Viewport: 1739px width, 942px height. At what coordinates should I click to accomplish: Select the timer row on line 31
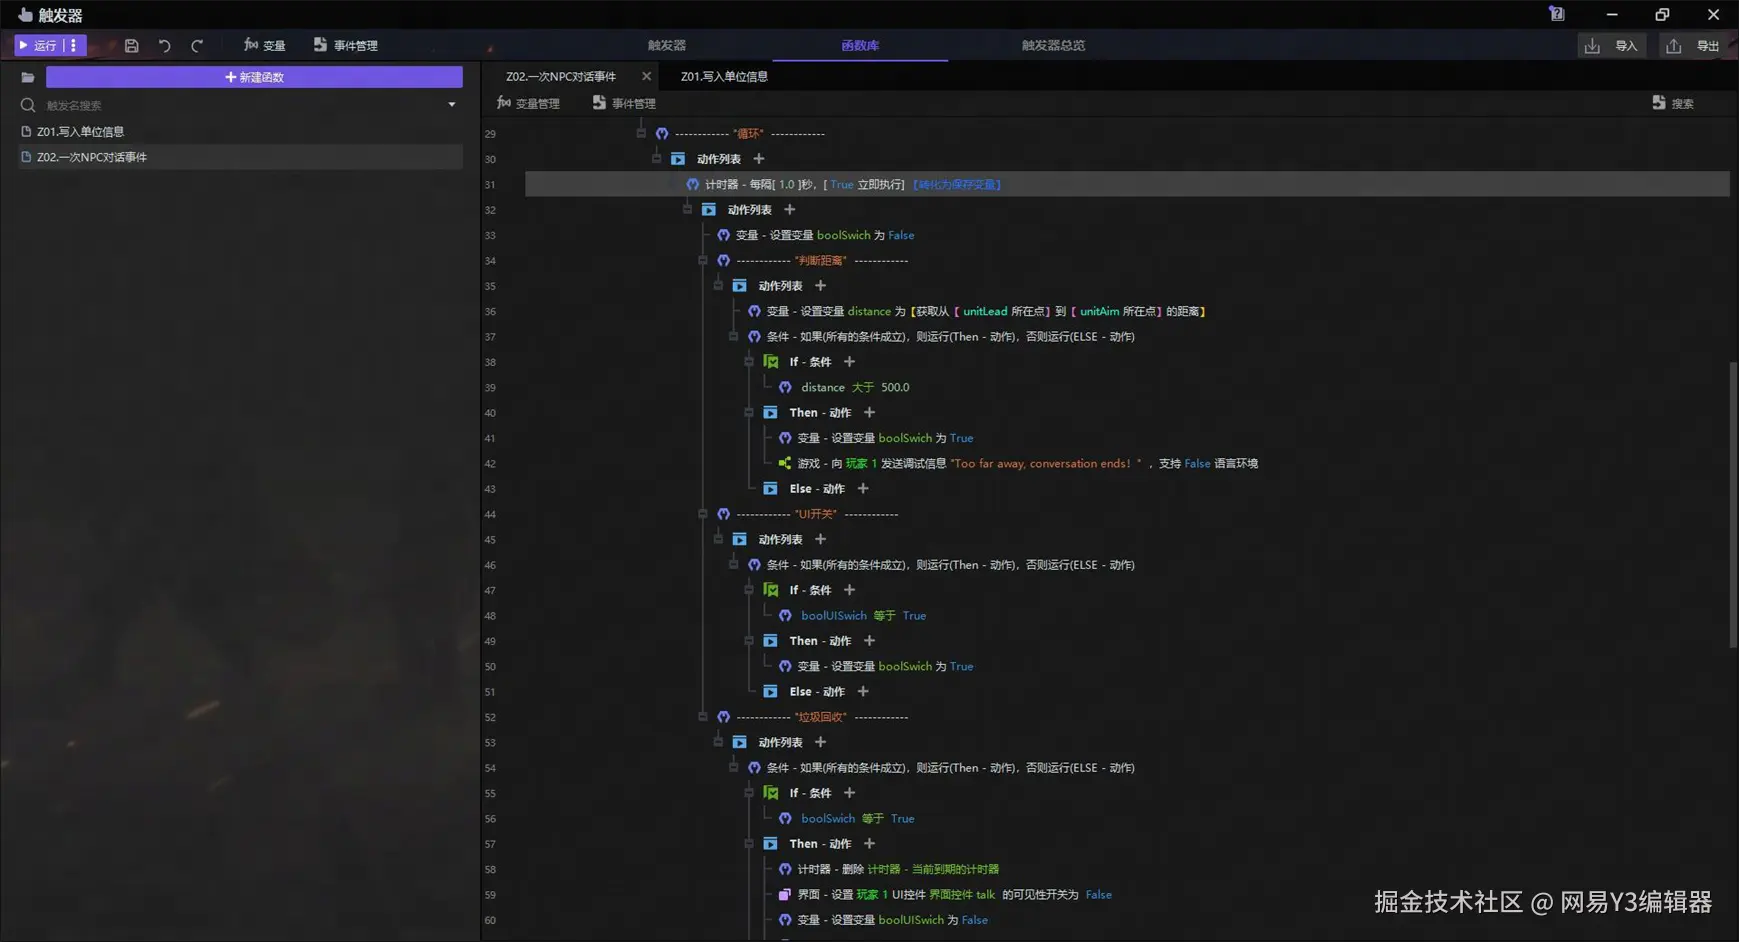1127,185
